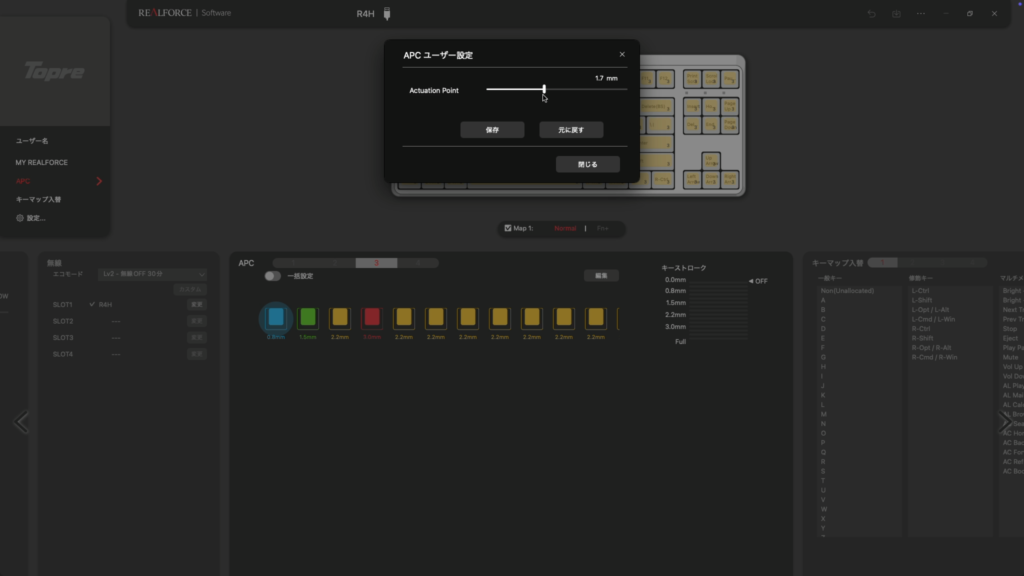Click the X icon on APC dialog
1024x576 pixels.
(622, 55)
